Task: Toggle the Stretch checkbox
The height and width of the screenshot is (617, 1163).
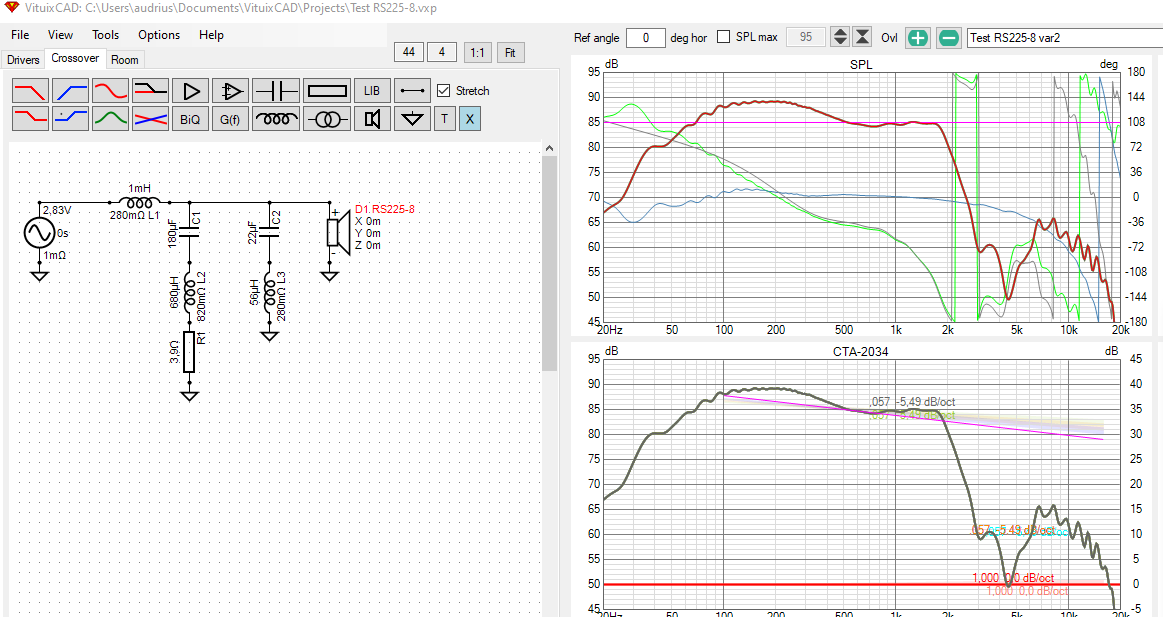Action: [444, 90]
